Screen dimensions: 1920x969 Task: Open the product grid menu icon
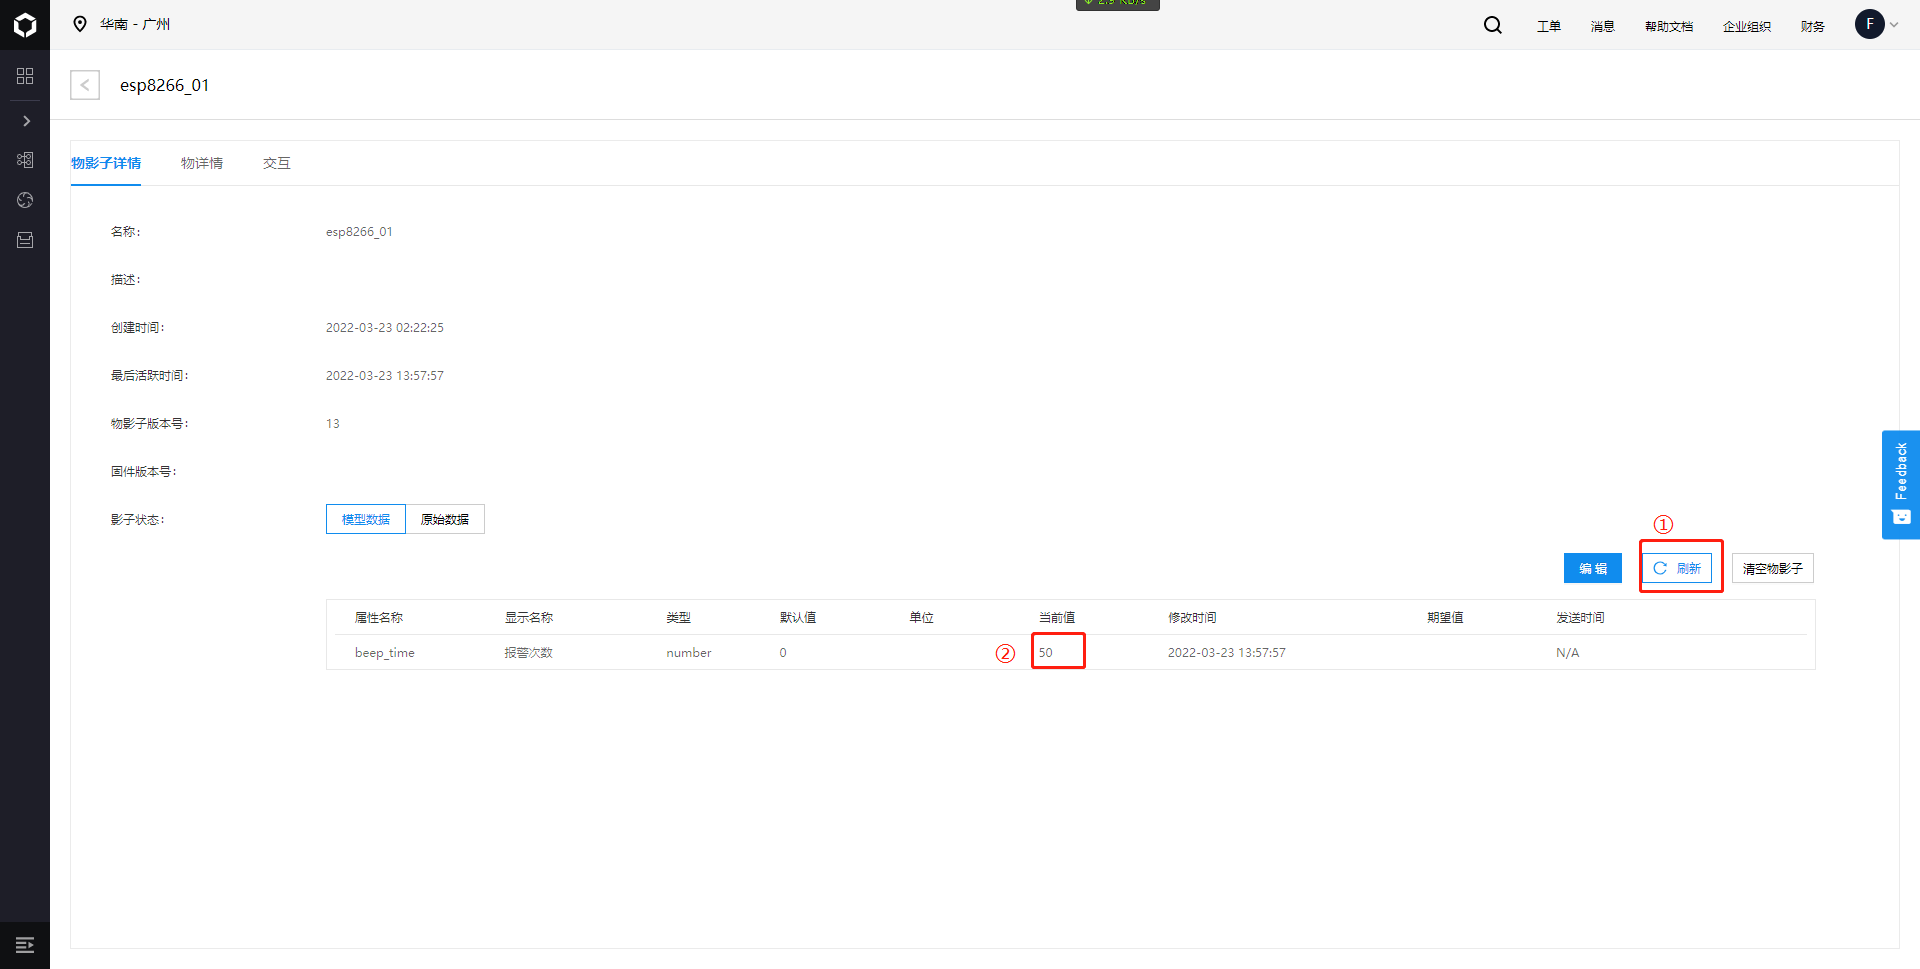(x=25, y=76)
